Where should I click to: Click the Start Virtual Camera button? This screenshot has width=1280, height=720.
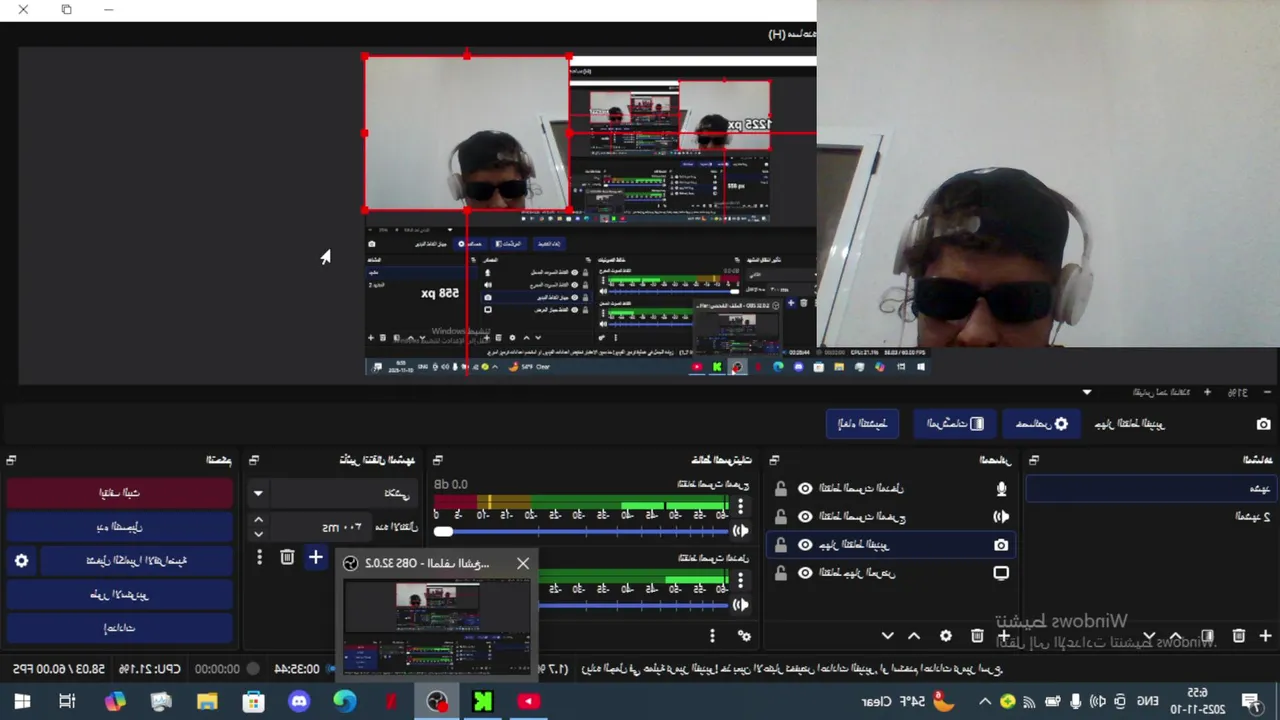[x=137, y=561]
